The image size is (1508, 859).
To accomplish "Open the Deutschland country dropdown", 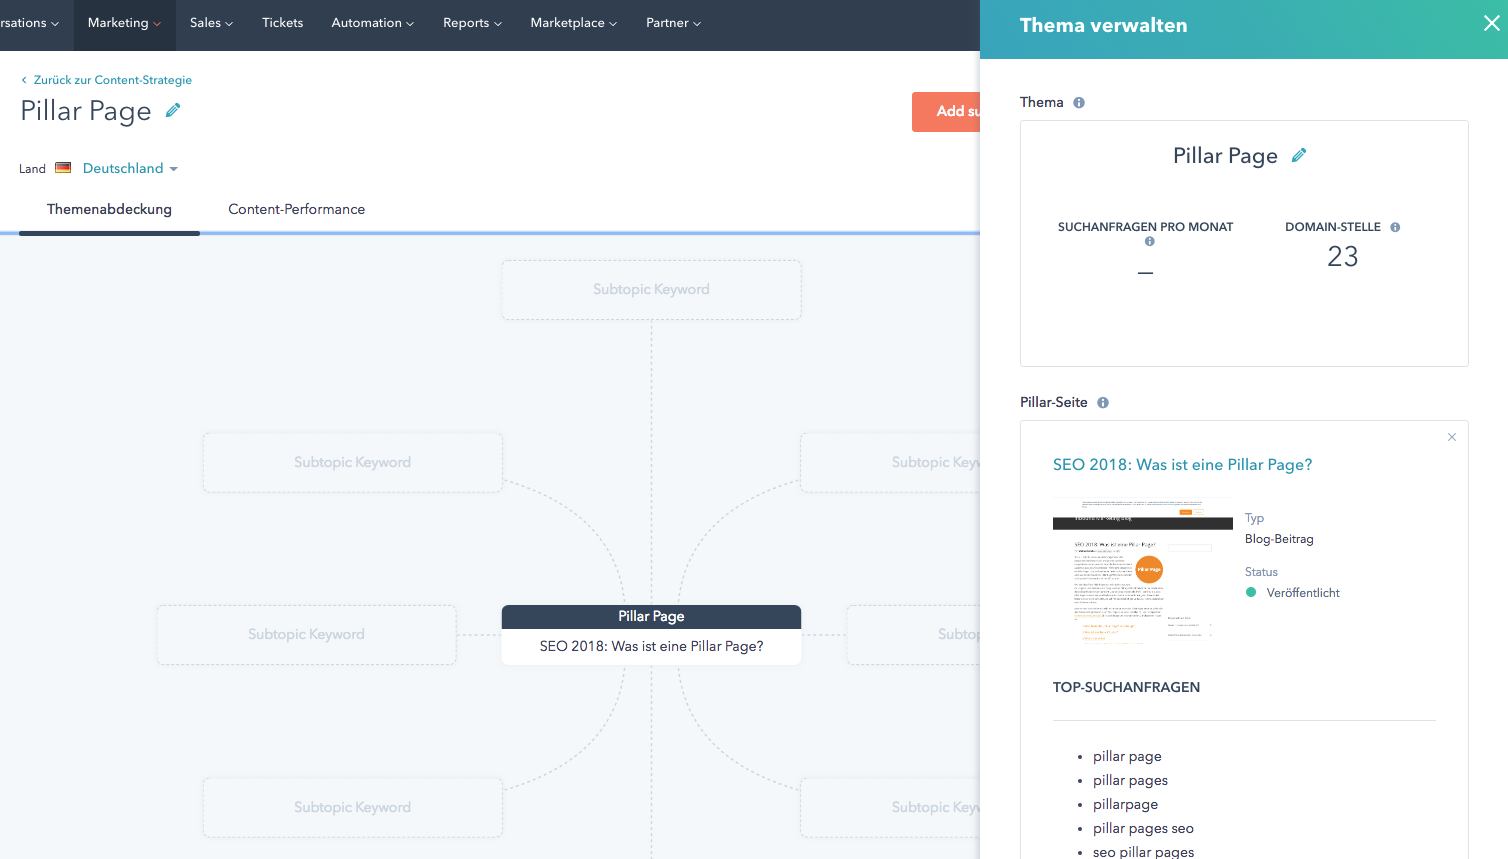I will [x=130, y=168].
